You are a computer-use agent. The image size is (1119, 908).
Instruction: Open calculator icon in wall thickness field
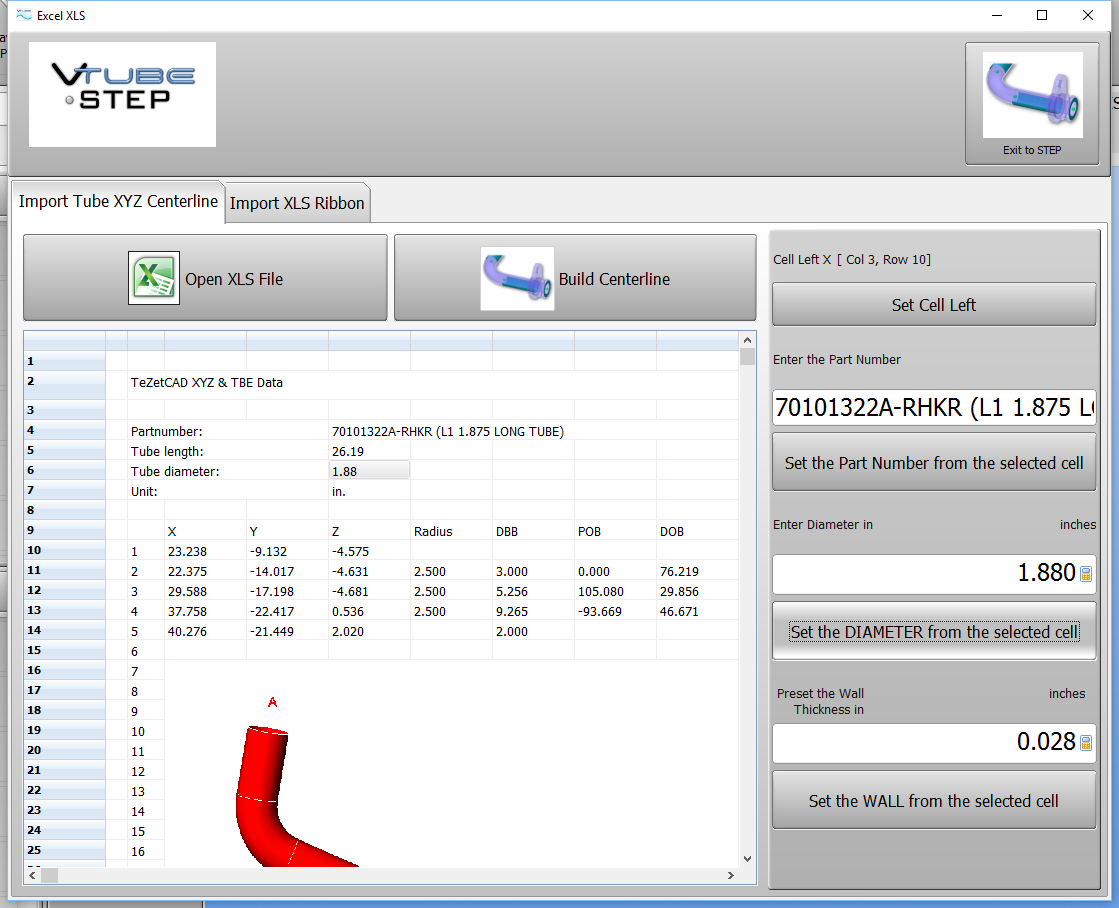[x=1086, y=743]
